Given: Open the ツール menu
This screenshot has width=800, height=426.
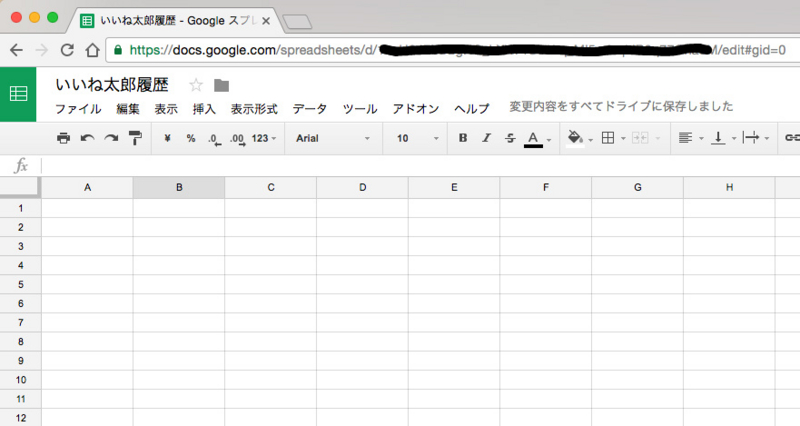Looking at the screenshot, I should [360, 109].
